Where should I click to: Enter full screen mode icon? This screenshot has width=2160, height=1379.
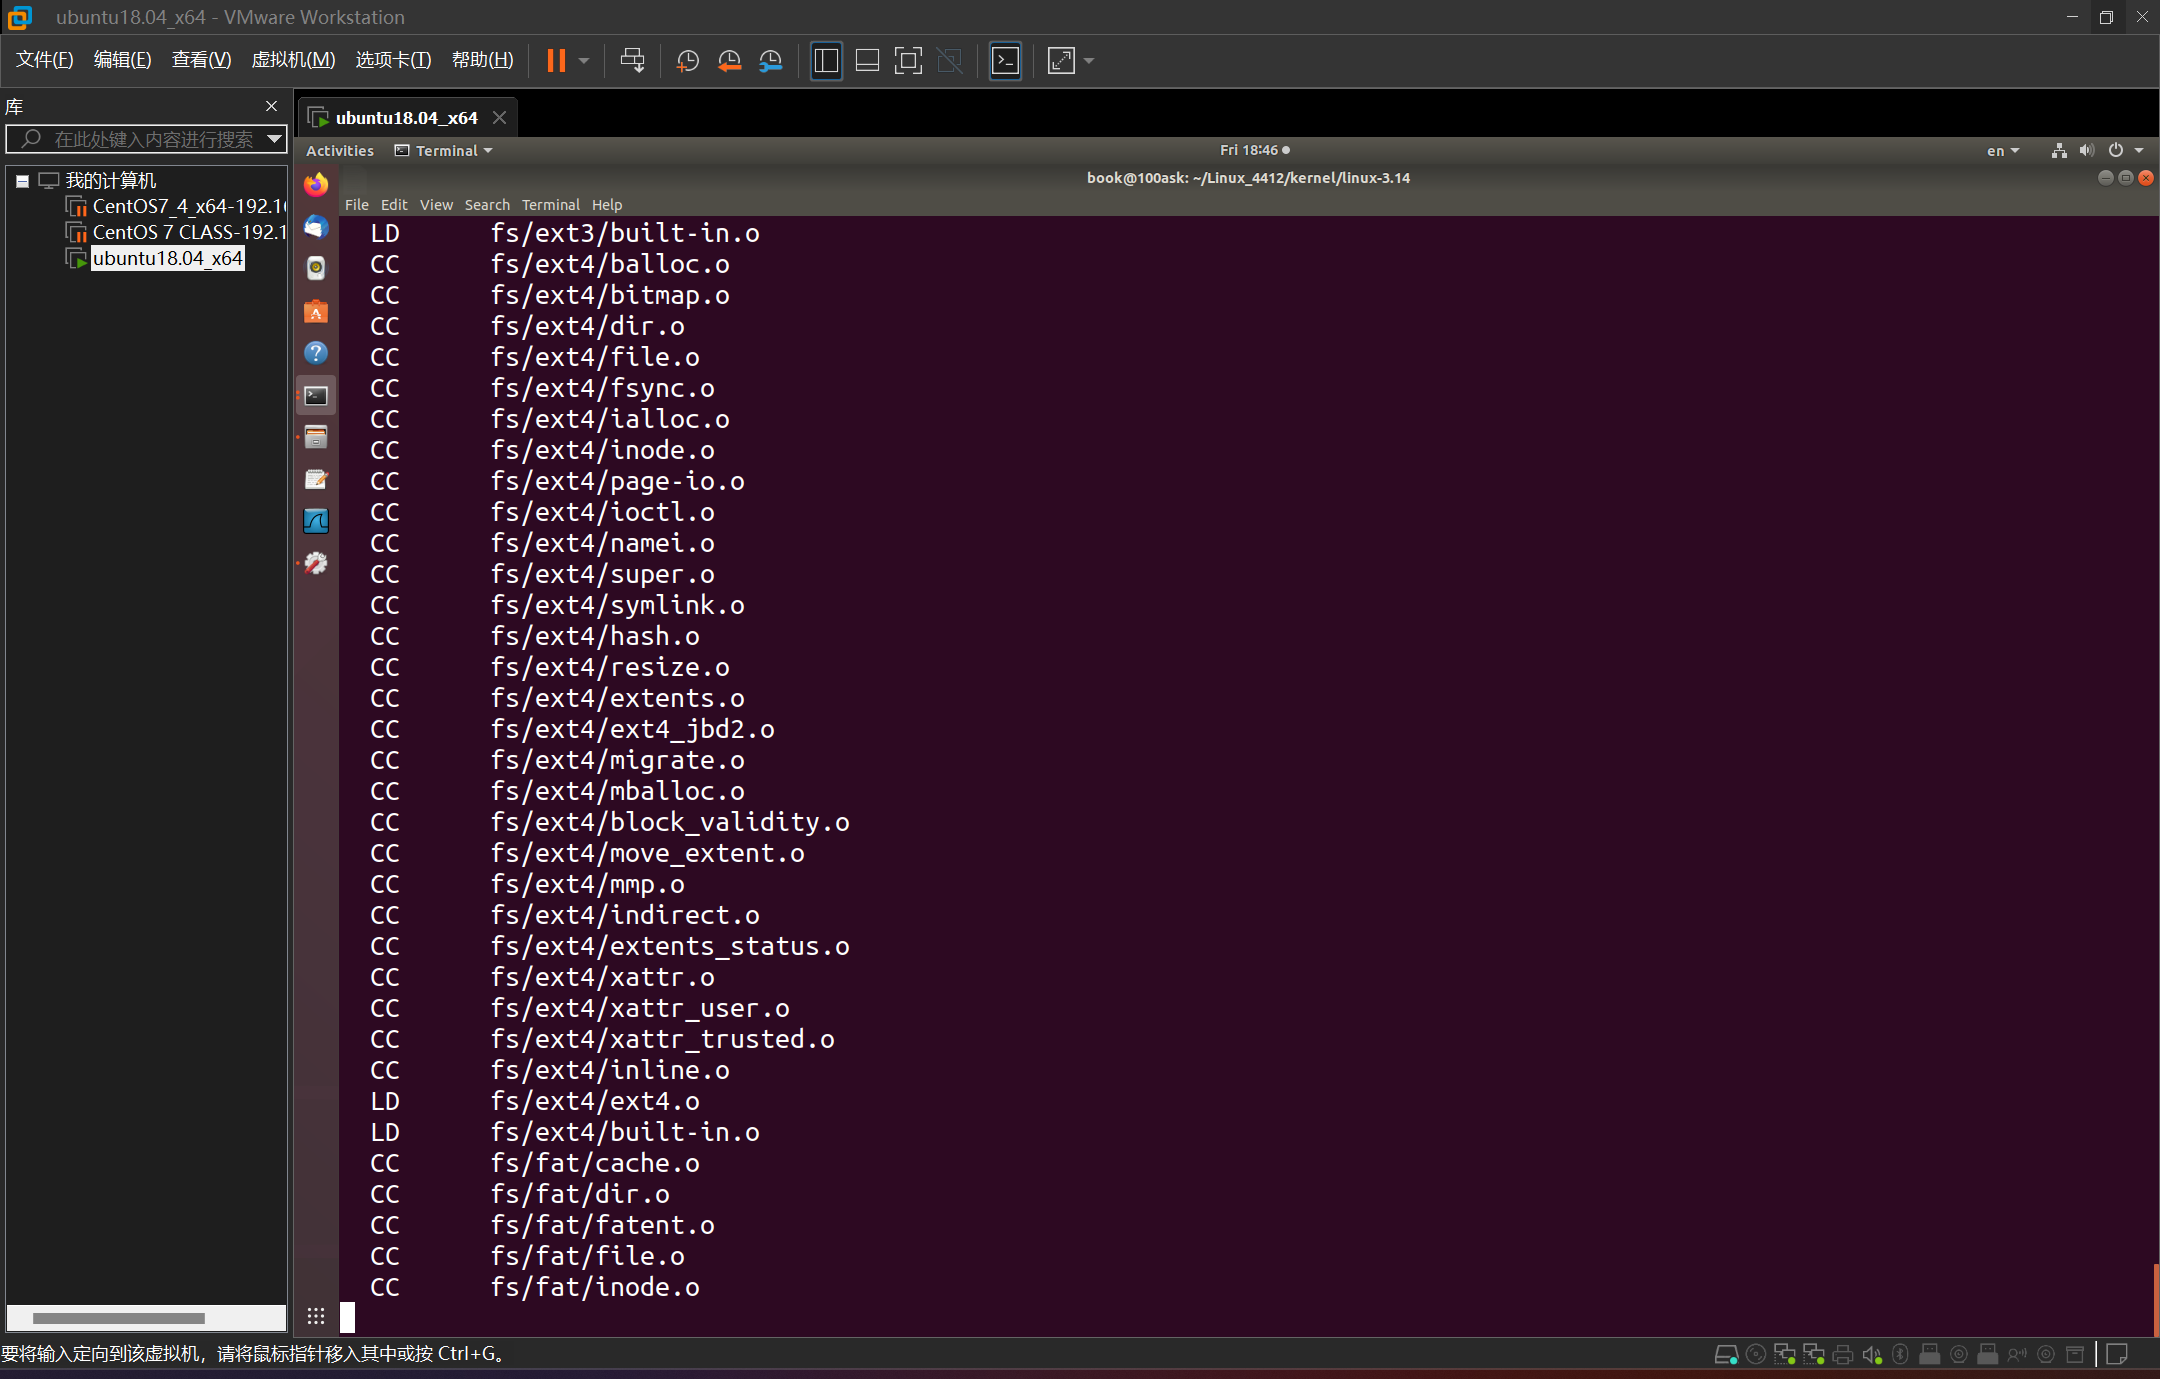click(908, 61)
